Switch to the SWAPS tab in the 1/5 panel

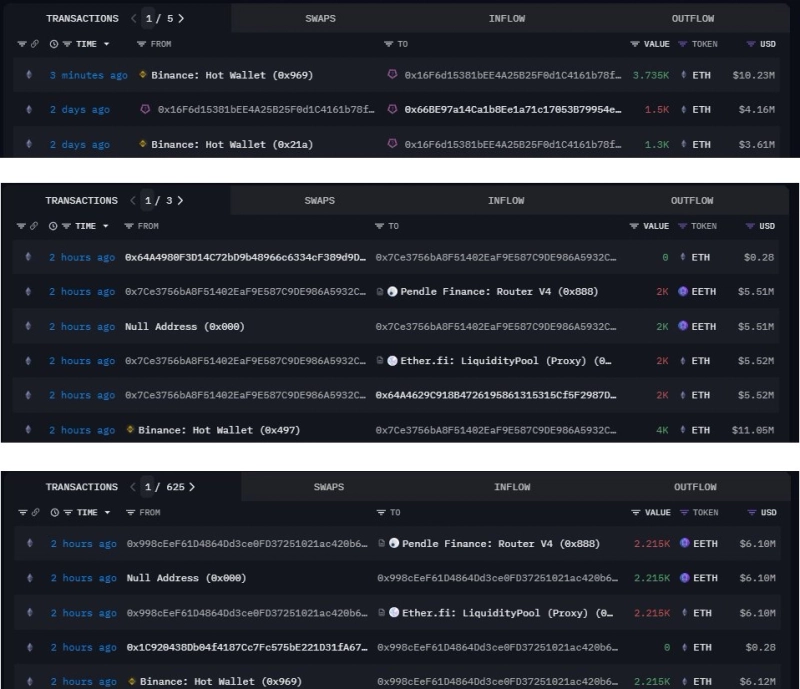coord(320,18)
